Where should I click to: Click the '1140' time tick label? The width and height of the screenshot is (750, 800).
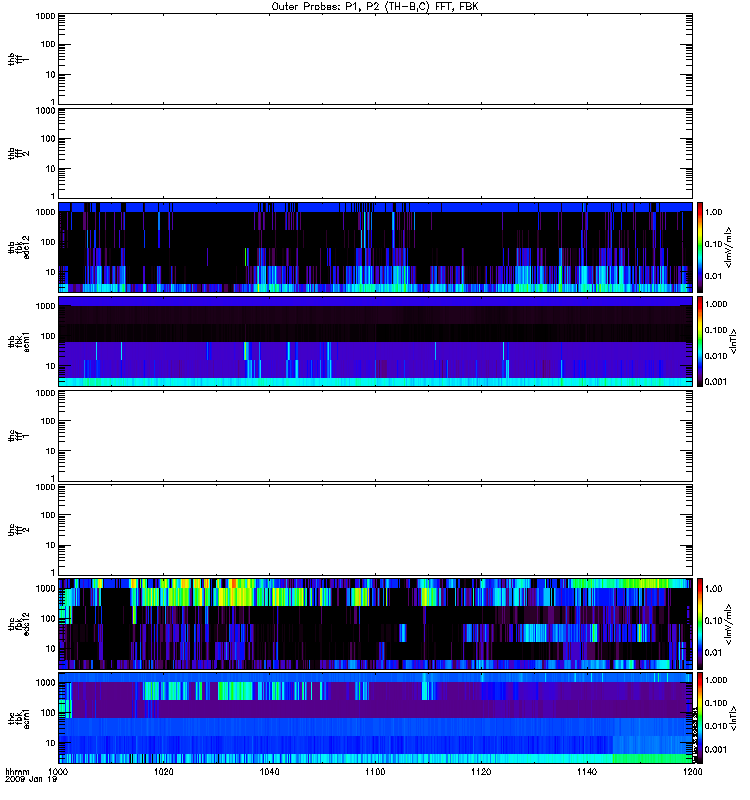tap(587, 772)
